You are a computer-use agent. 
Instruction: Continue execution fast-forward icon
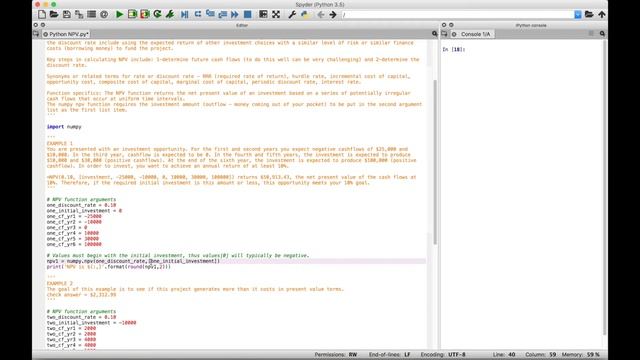[235, 14]
